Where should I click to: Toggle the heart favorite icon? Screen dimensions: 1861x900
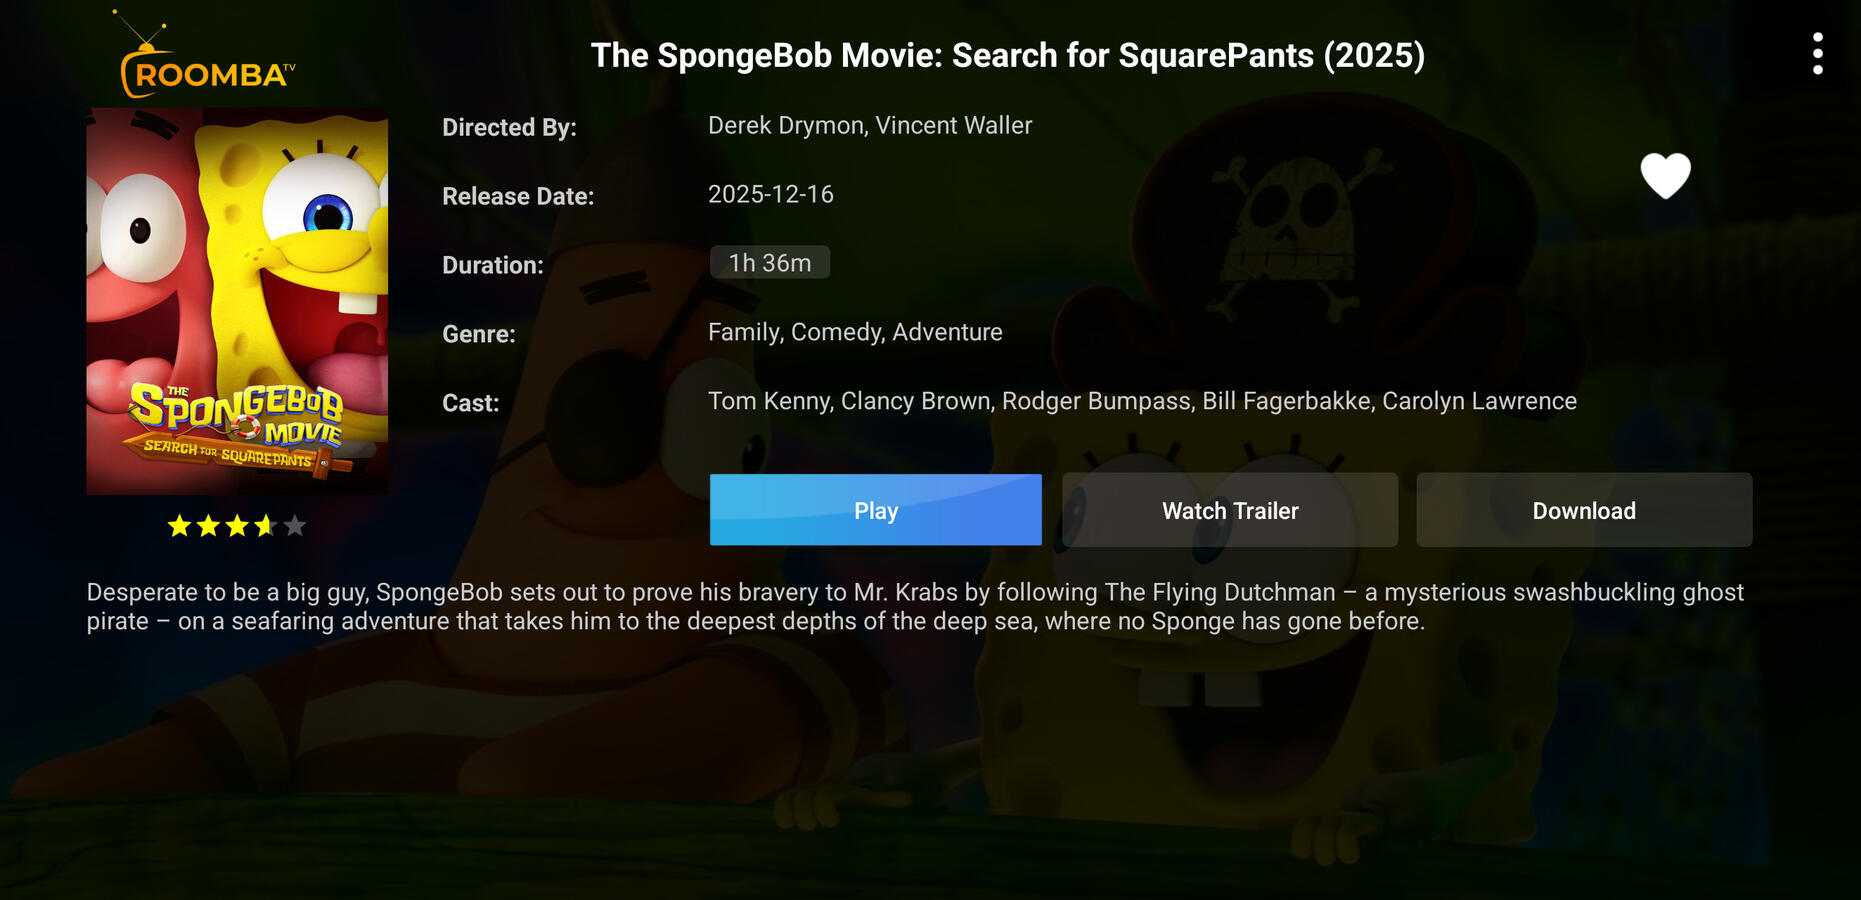click(1665, 176)
